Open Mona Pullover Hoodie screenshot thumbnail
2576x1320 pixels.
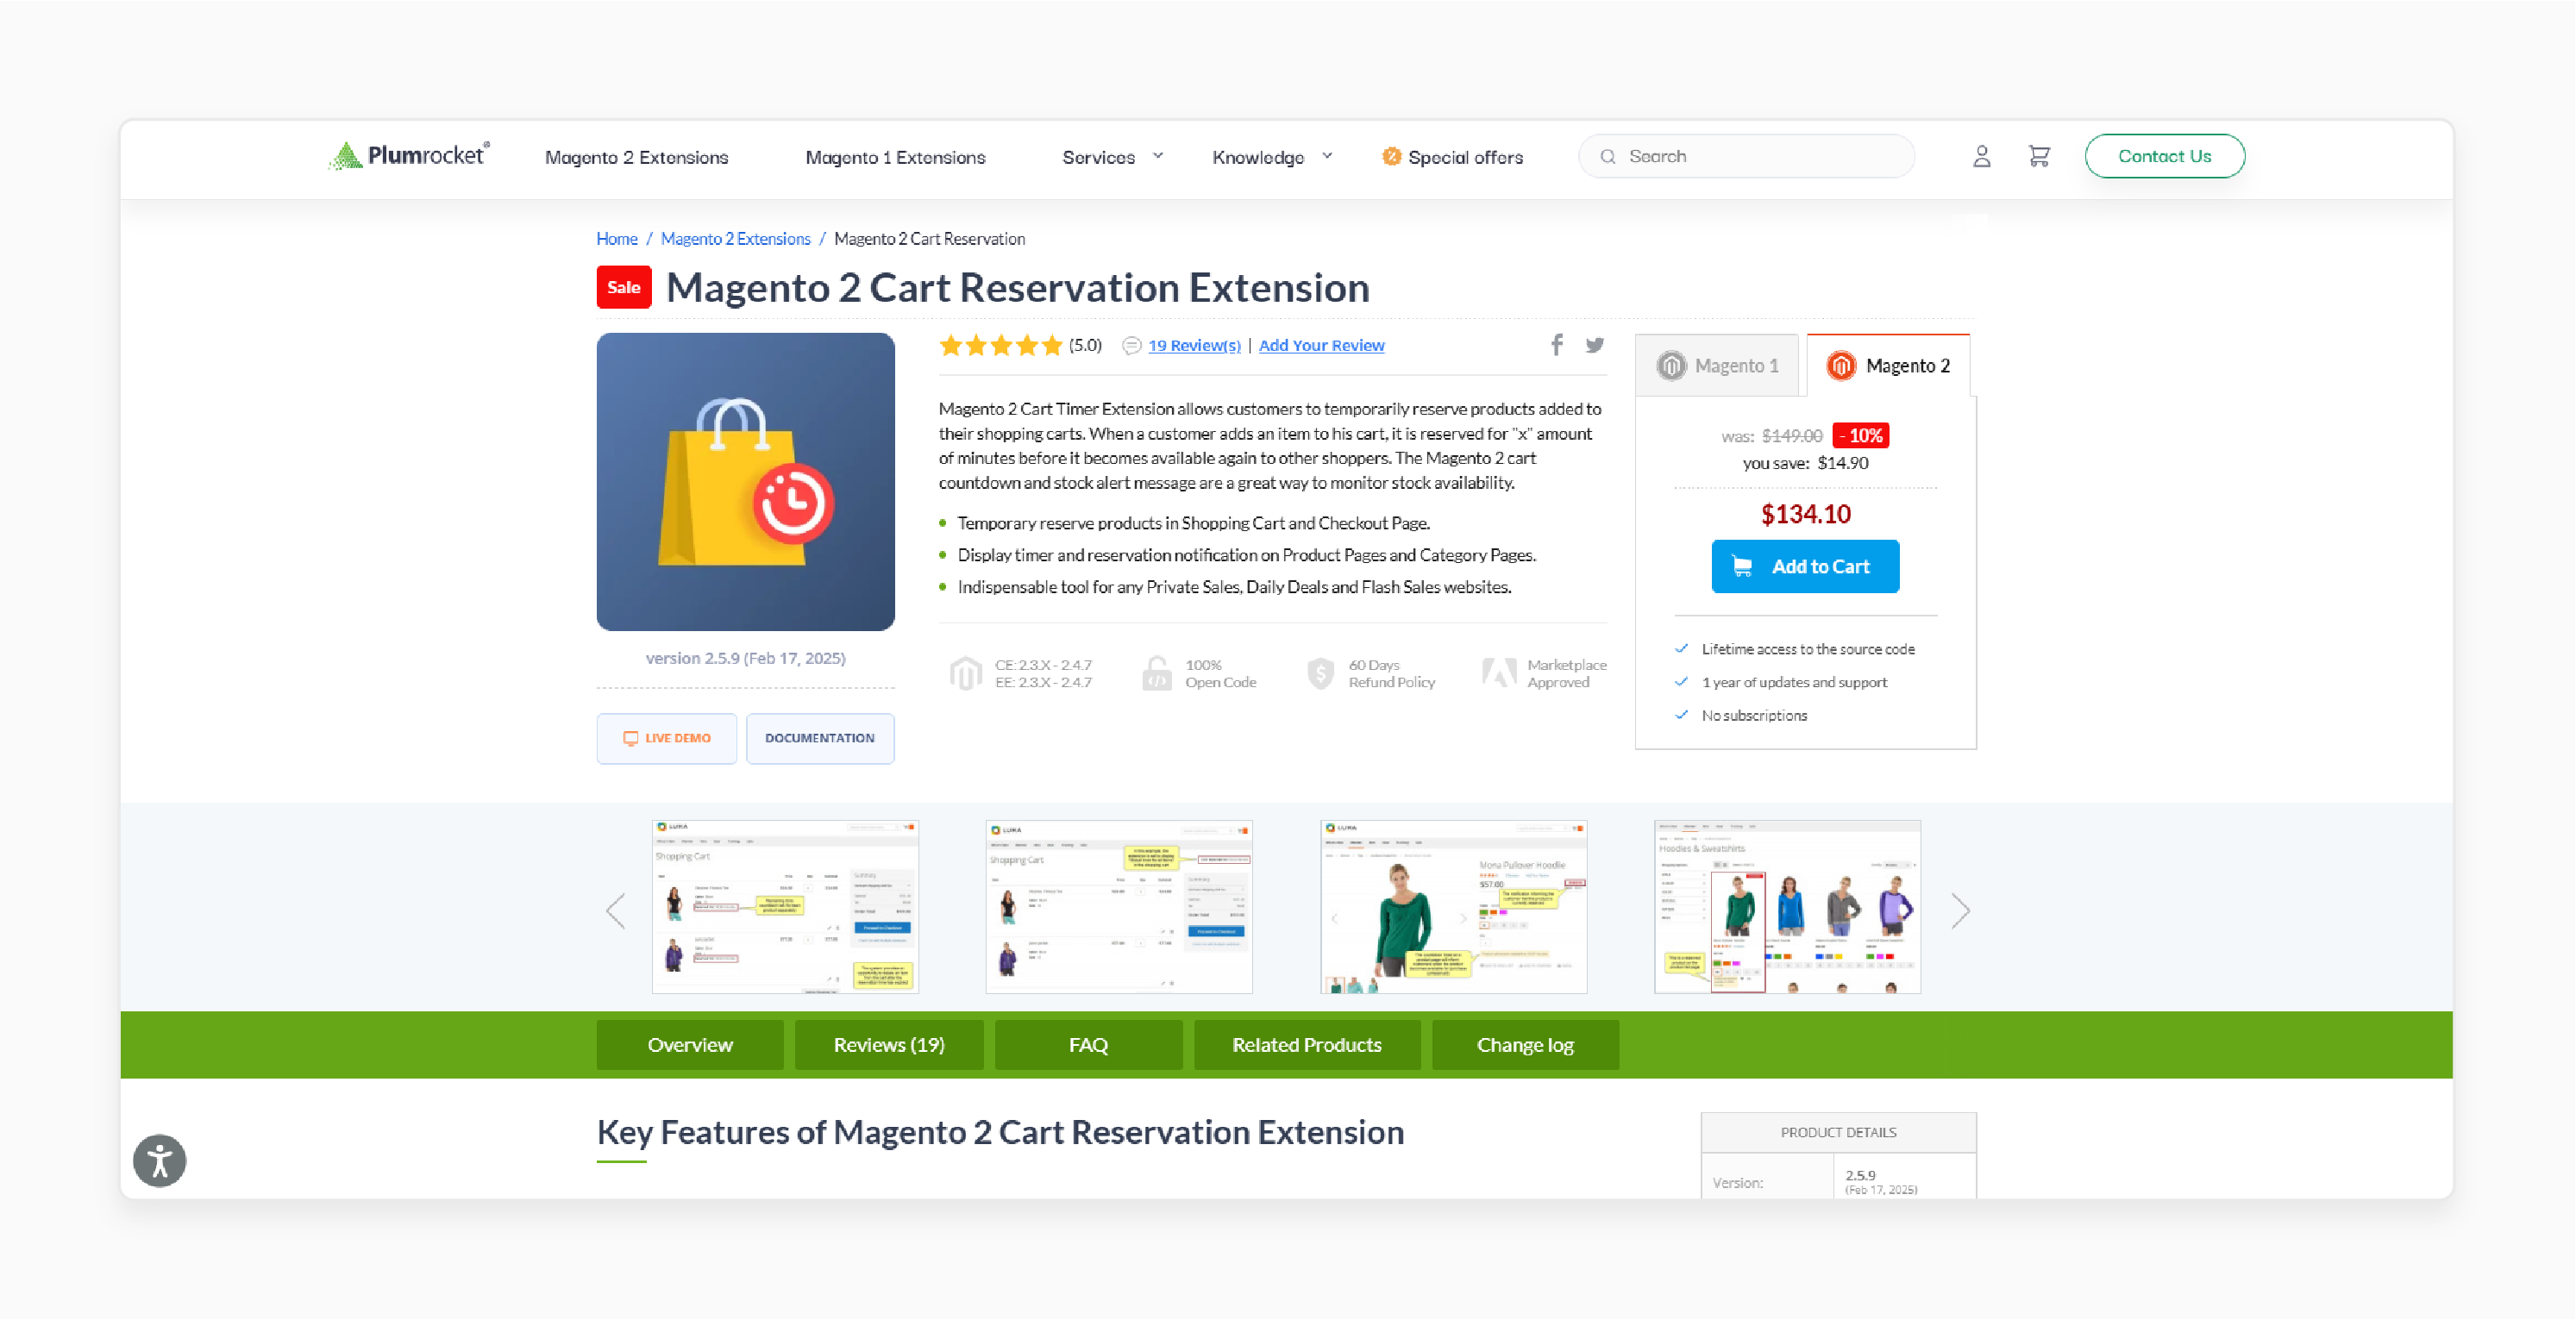coord(1453,908)
